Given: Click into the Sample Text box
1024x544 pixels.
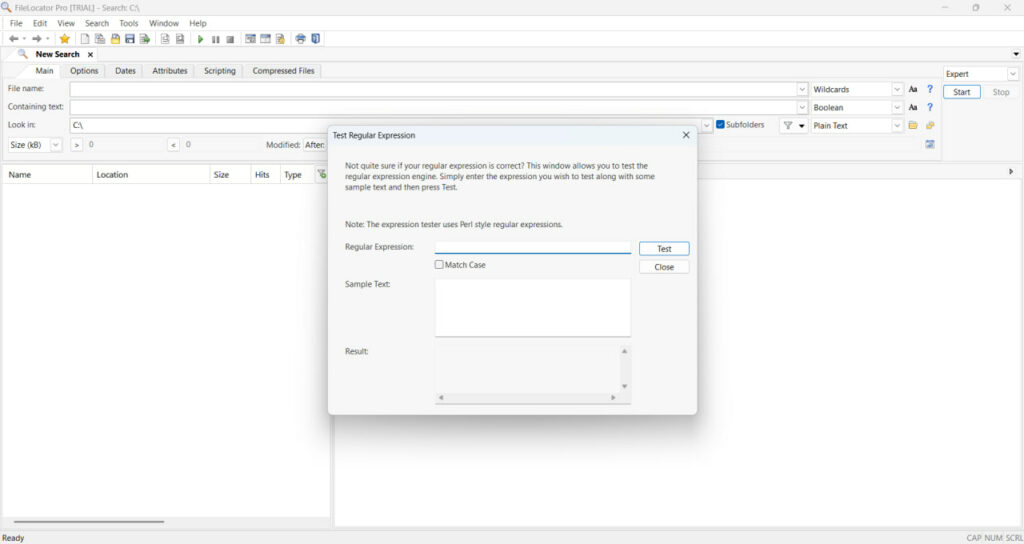Looking at the screenshot, I should 533,308.
